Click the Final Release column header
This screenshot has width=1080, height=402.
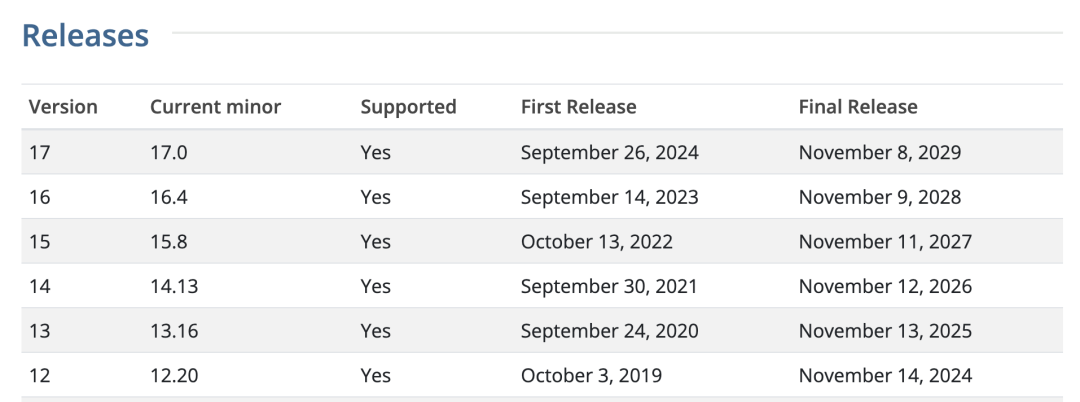[857, 107]
